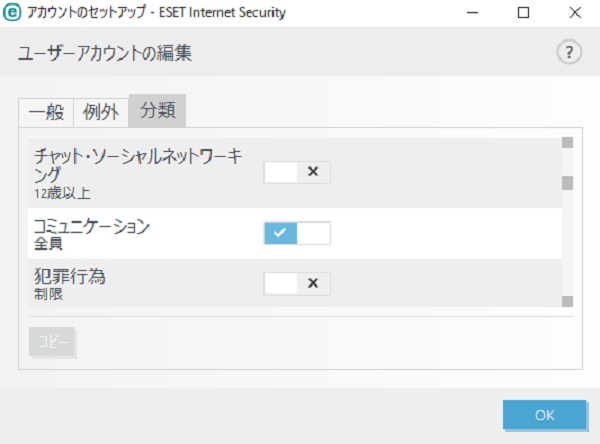Click the scrollbar thumb in category list

tap(567, 183)
